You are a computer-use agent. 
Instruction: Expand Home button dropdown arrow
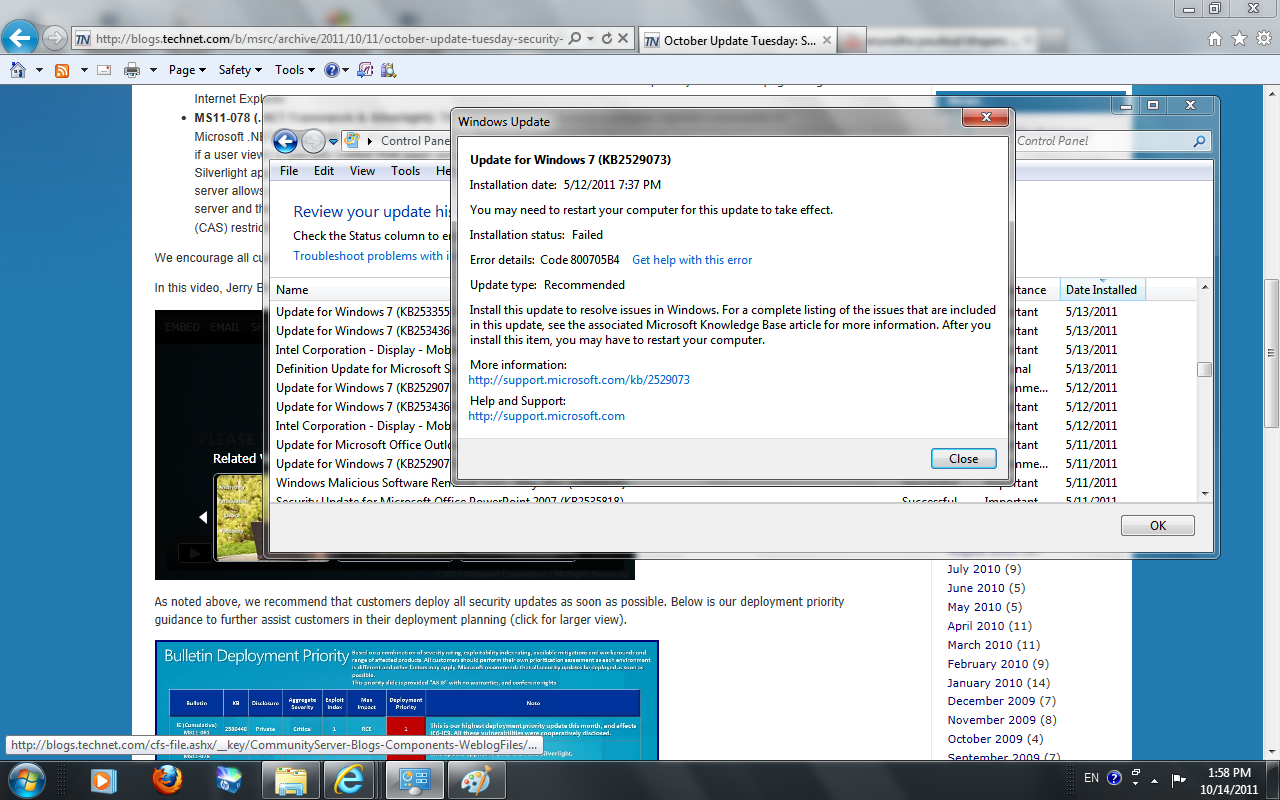pyautogui.click(x=39, y=70)
